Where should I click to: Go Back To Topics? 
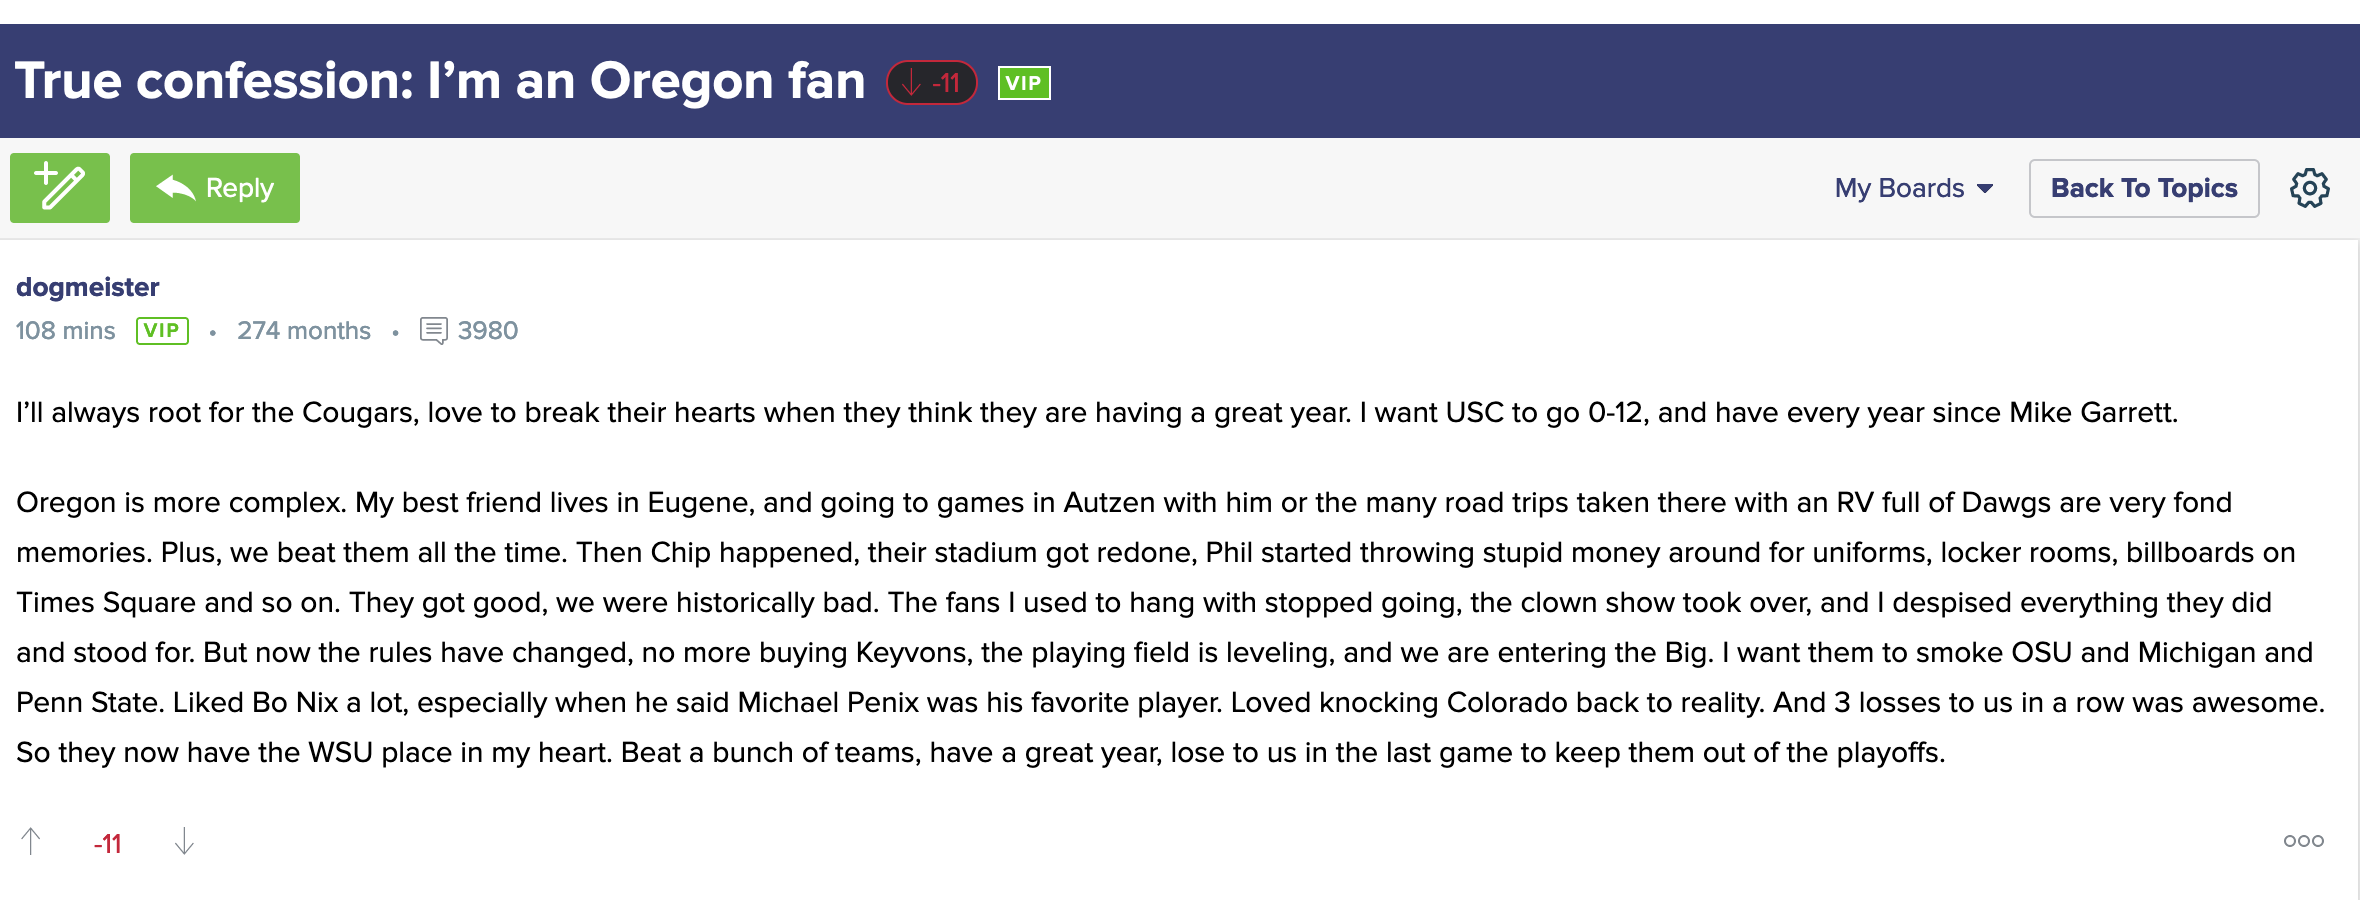2143,188
